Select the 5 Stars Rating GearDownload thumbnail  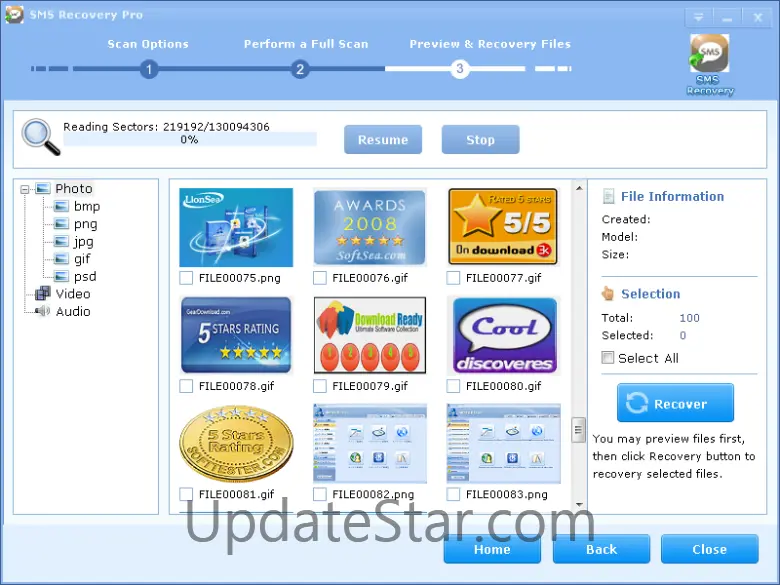tap(236, 335)
